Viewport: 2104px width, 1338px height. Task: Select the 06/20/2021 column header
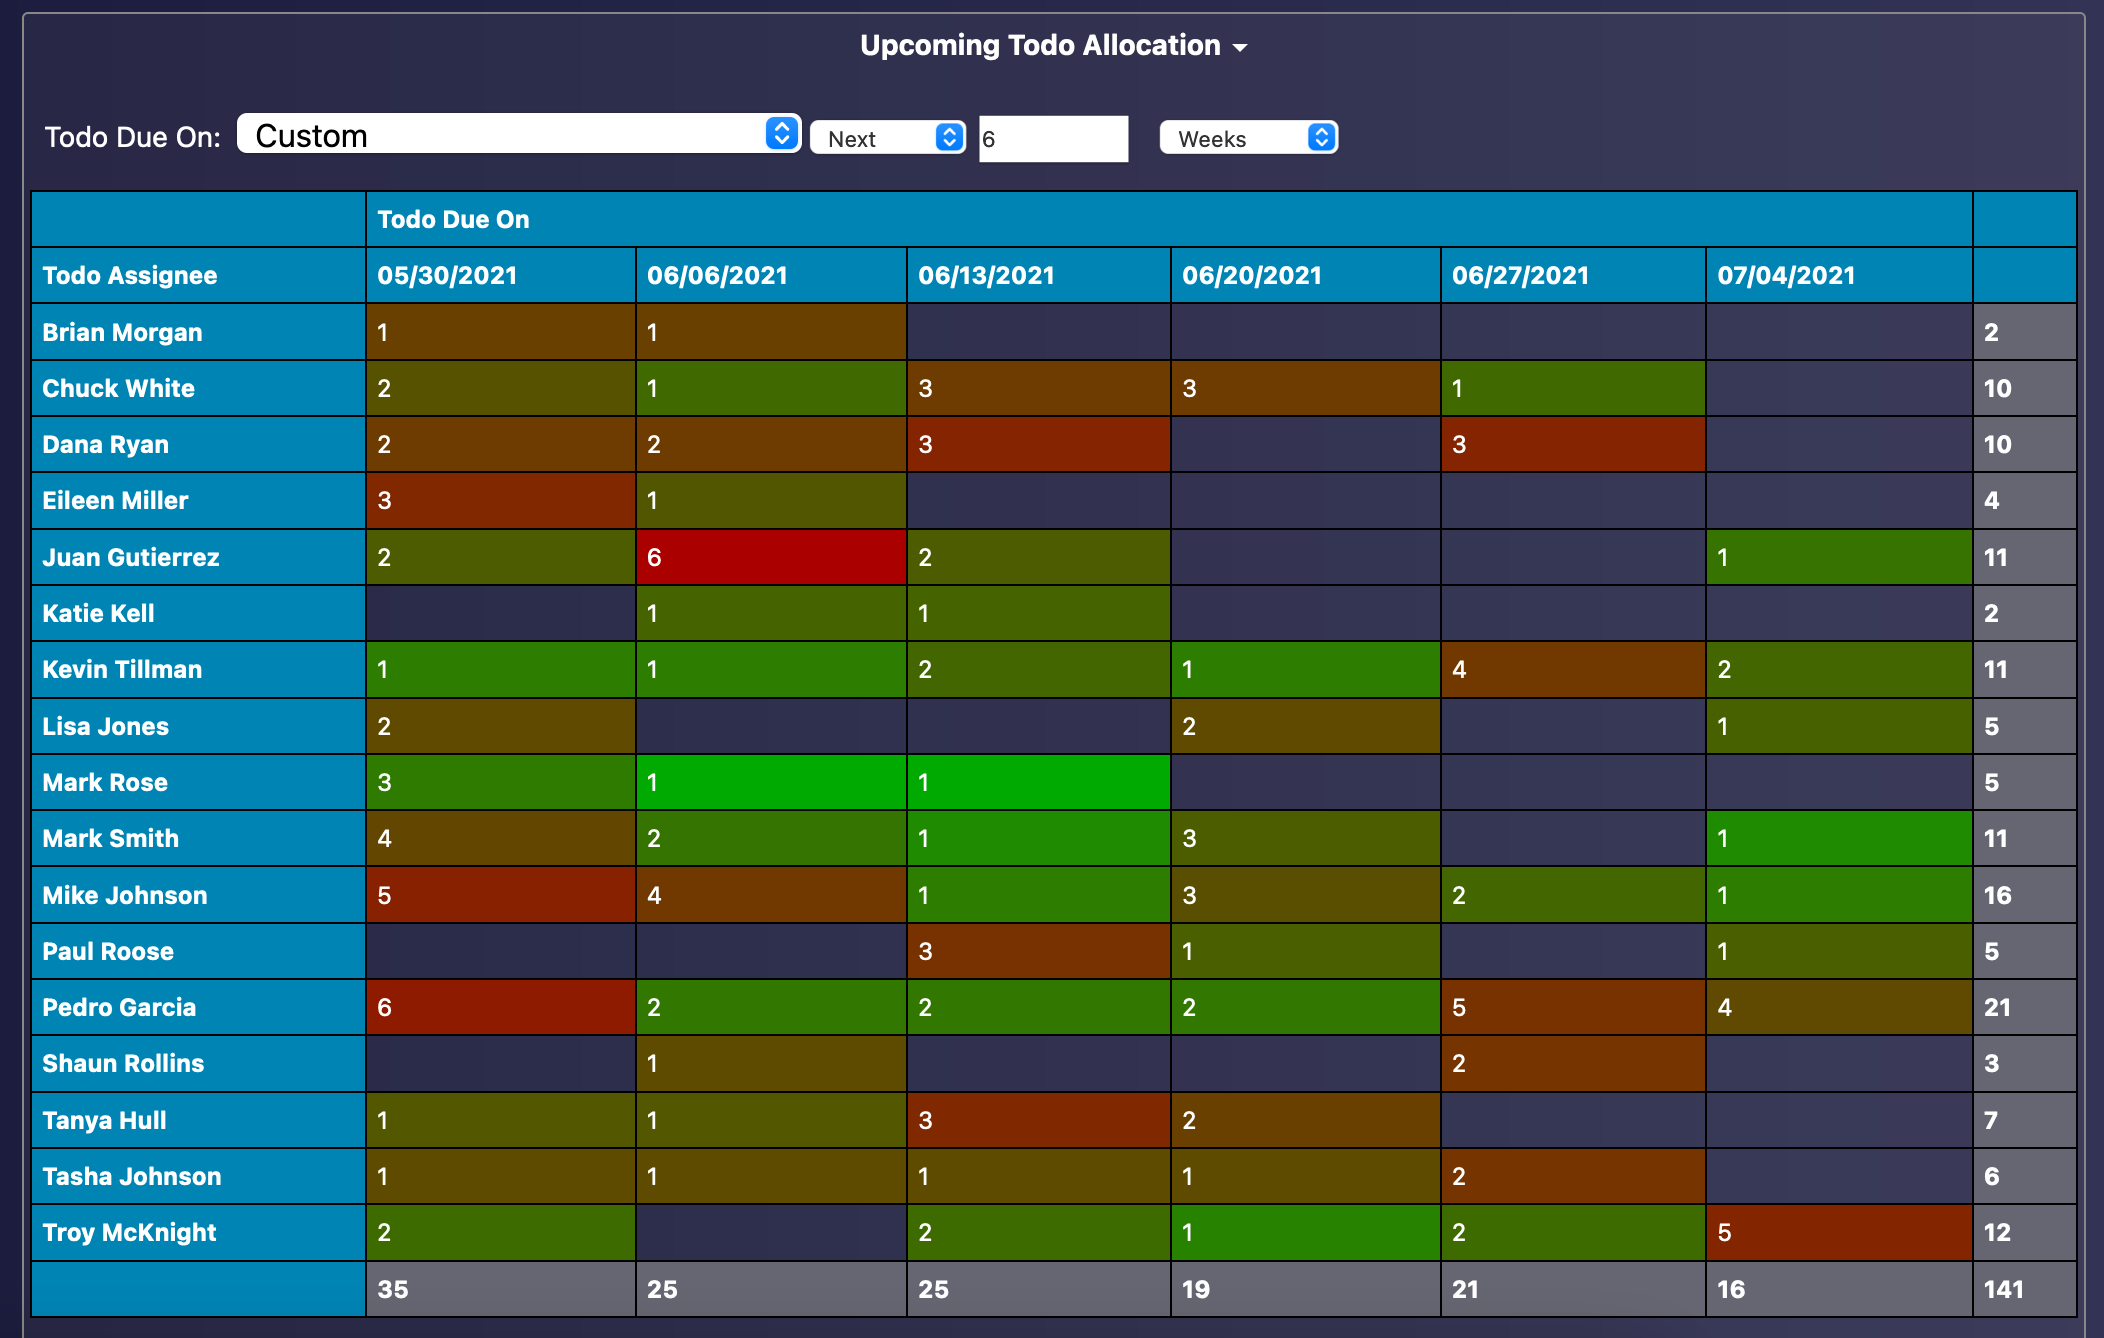(x=1305, y=275)
